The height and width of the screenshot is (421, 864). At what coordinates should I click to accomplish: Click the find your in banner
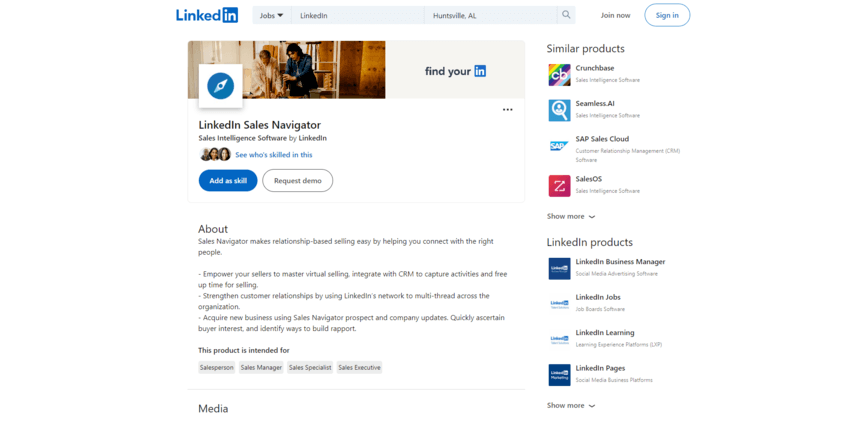(x=455, y=71)
